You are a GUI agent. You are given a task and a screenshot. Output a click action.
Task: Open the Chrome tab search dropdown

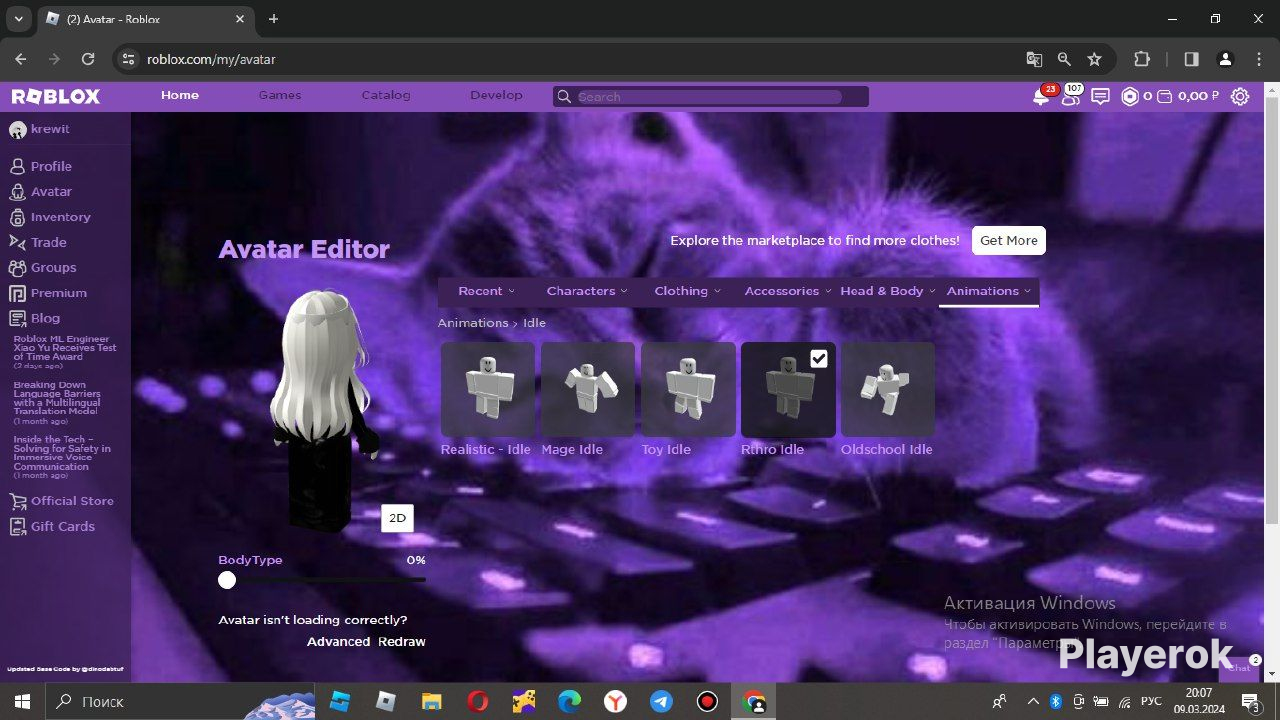tap(18, 19)
